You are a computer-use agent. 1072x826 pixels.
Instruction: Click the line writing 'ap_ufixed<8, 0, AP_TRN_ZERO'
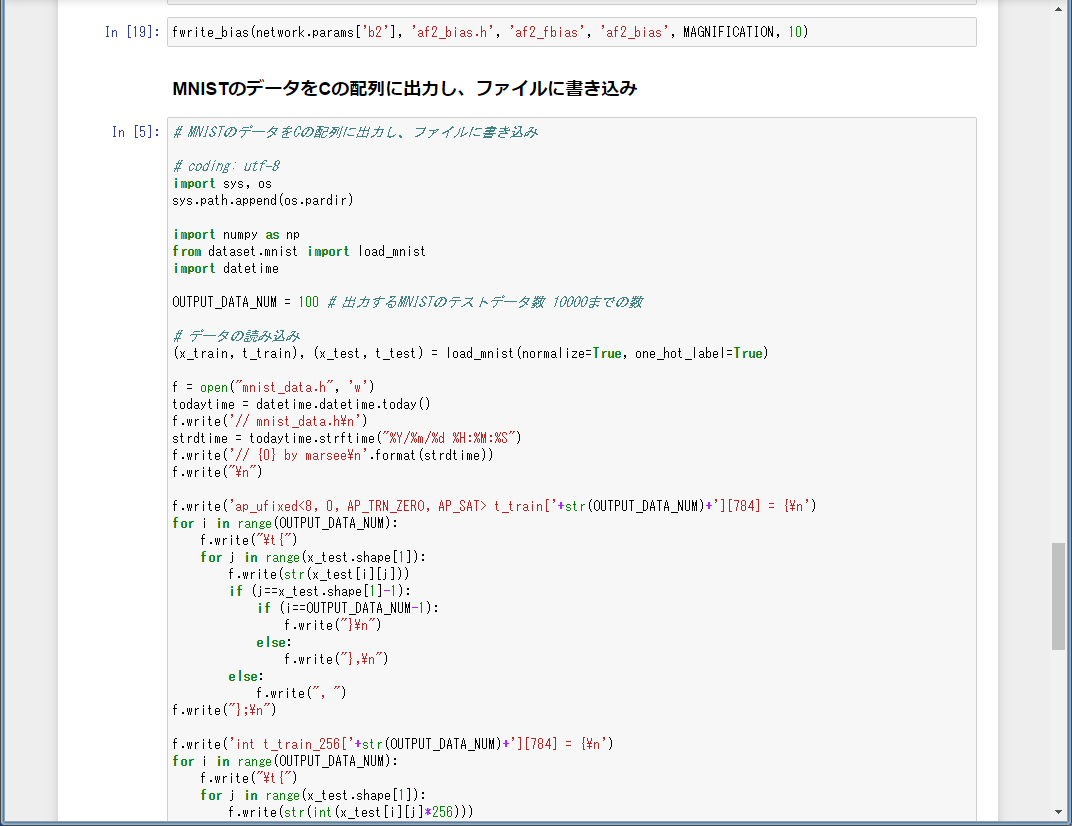pos(494,507)
